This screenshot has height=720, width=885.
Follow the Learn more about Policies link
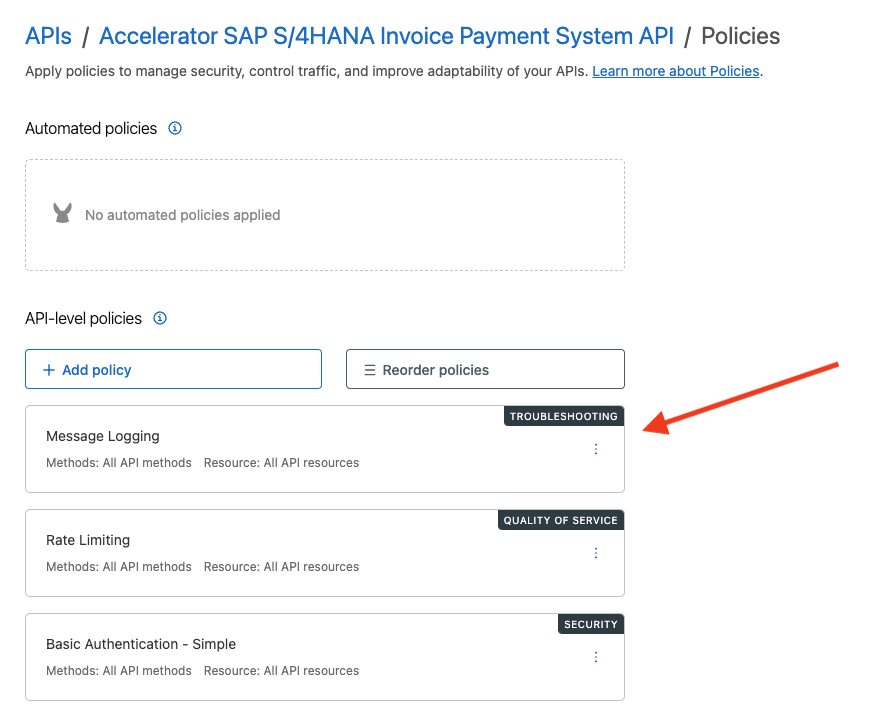pyautogui.click(x=675, y=72)
